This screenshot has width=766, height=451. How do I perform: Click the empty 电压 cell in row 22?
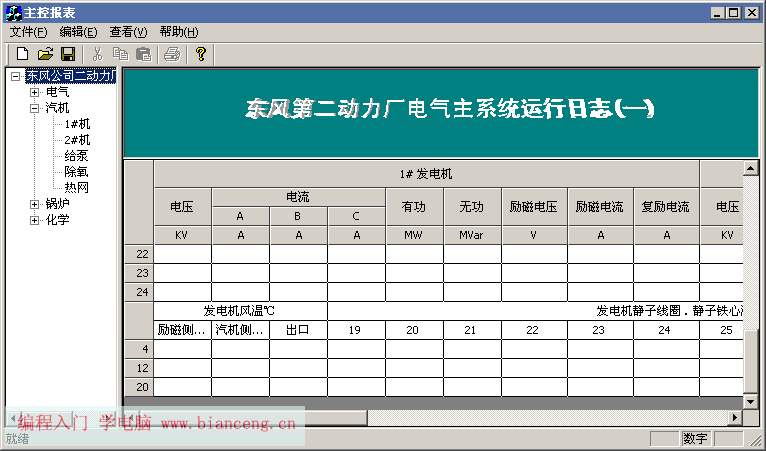click(182, 254)
